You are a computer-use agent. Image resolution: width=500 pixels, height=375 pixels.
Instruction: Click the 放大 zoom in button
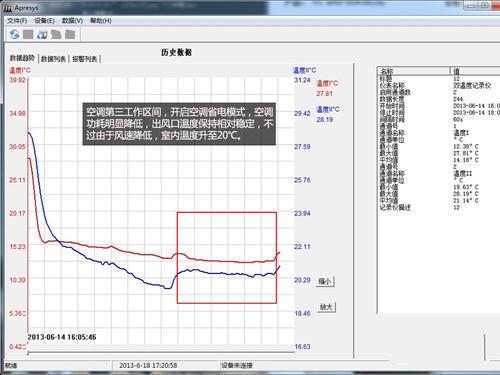pyautogui.click(x=326, y=307)
